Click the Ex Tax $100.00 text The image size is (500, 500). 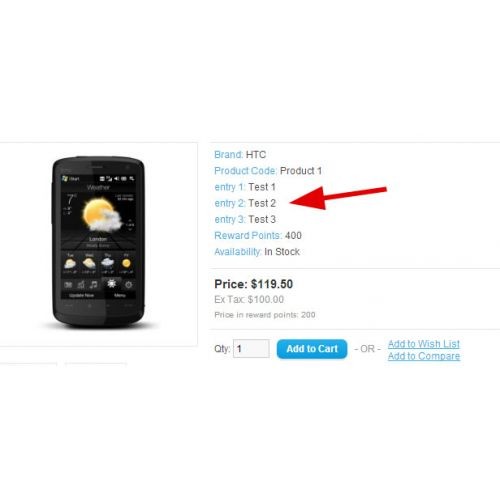pyautogui.click(x=249, y=299)
